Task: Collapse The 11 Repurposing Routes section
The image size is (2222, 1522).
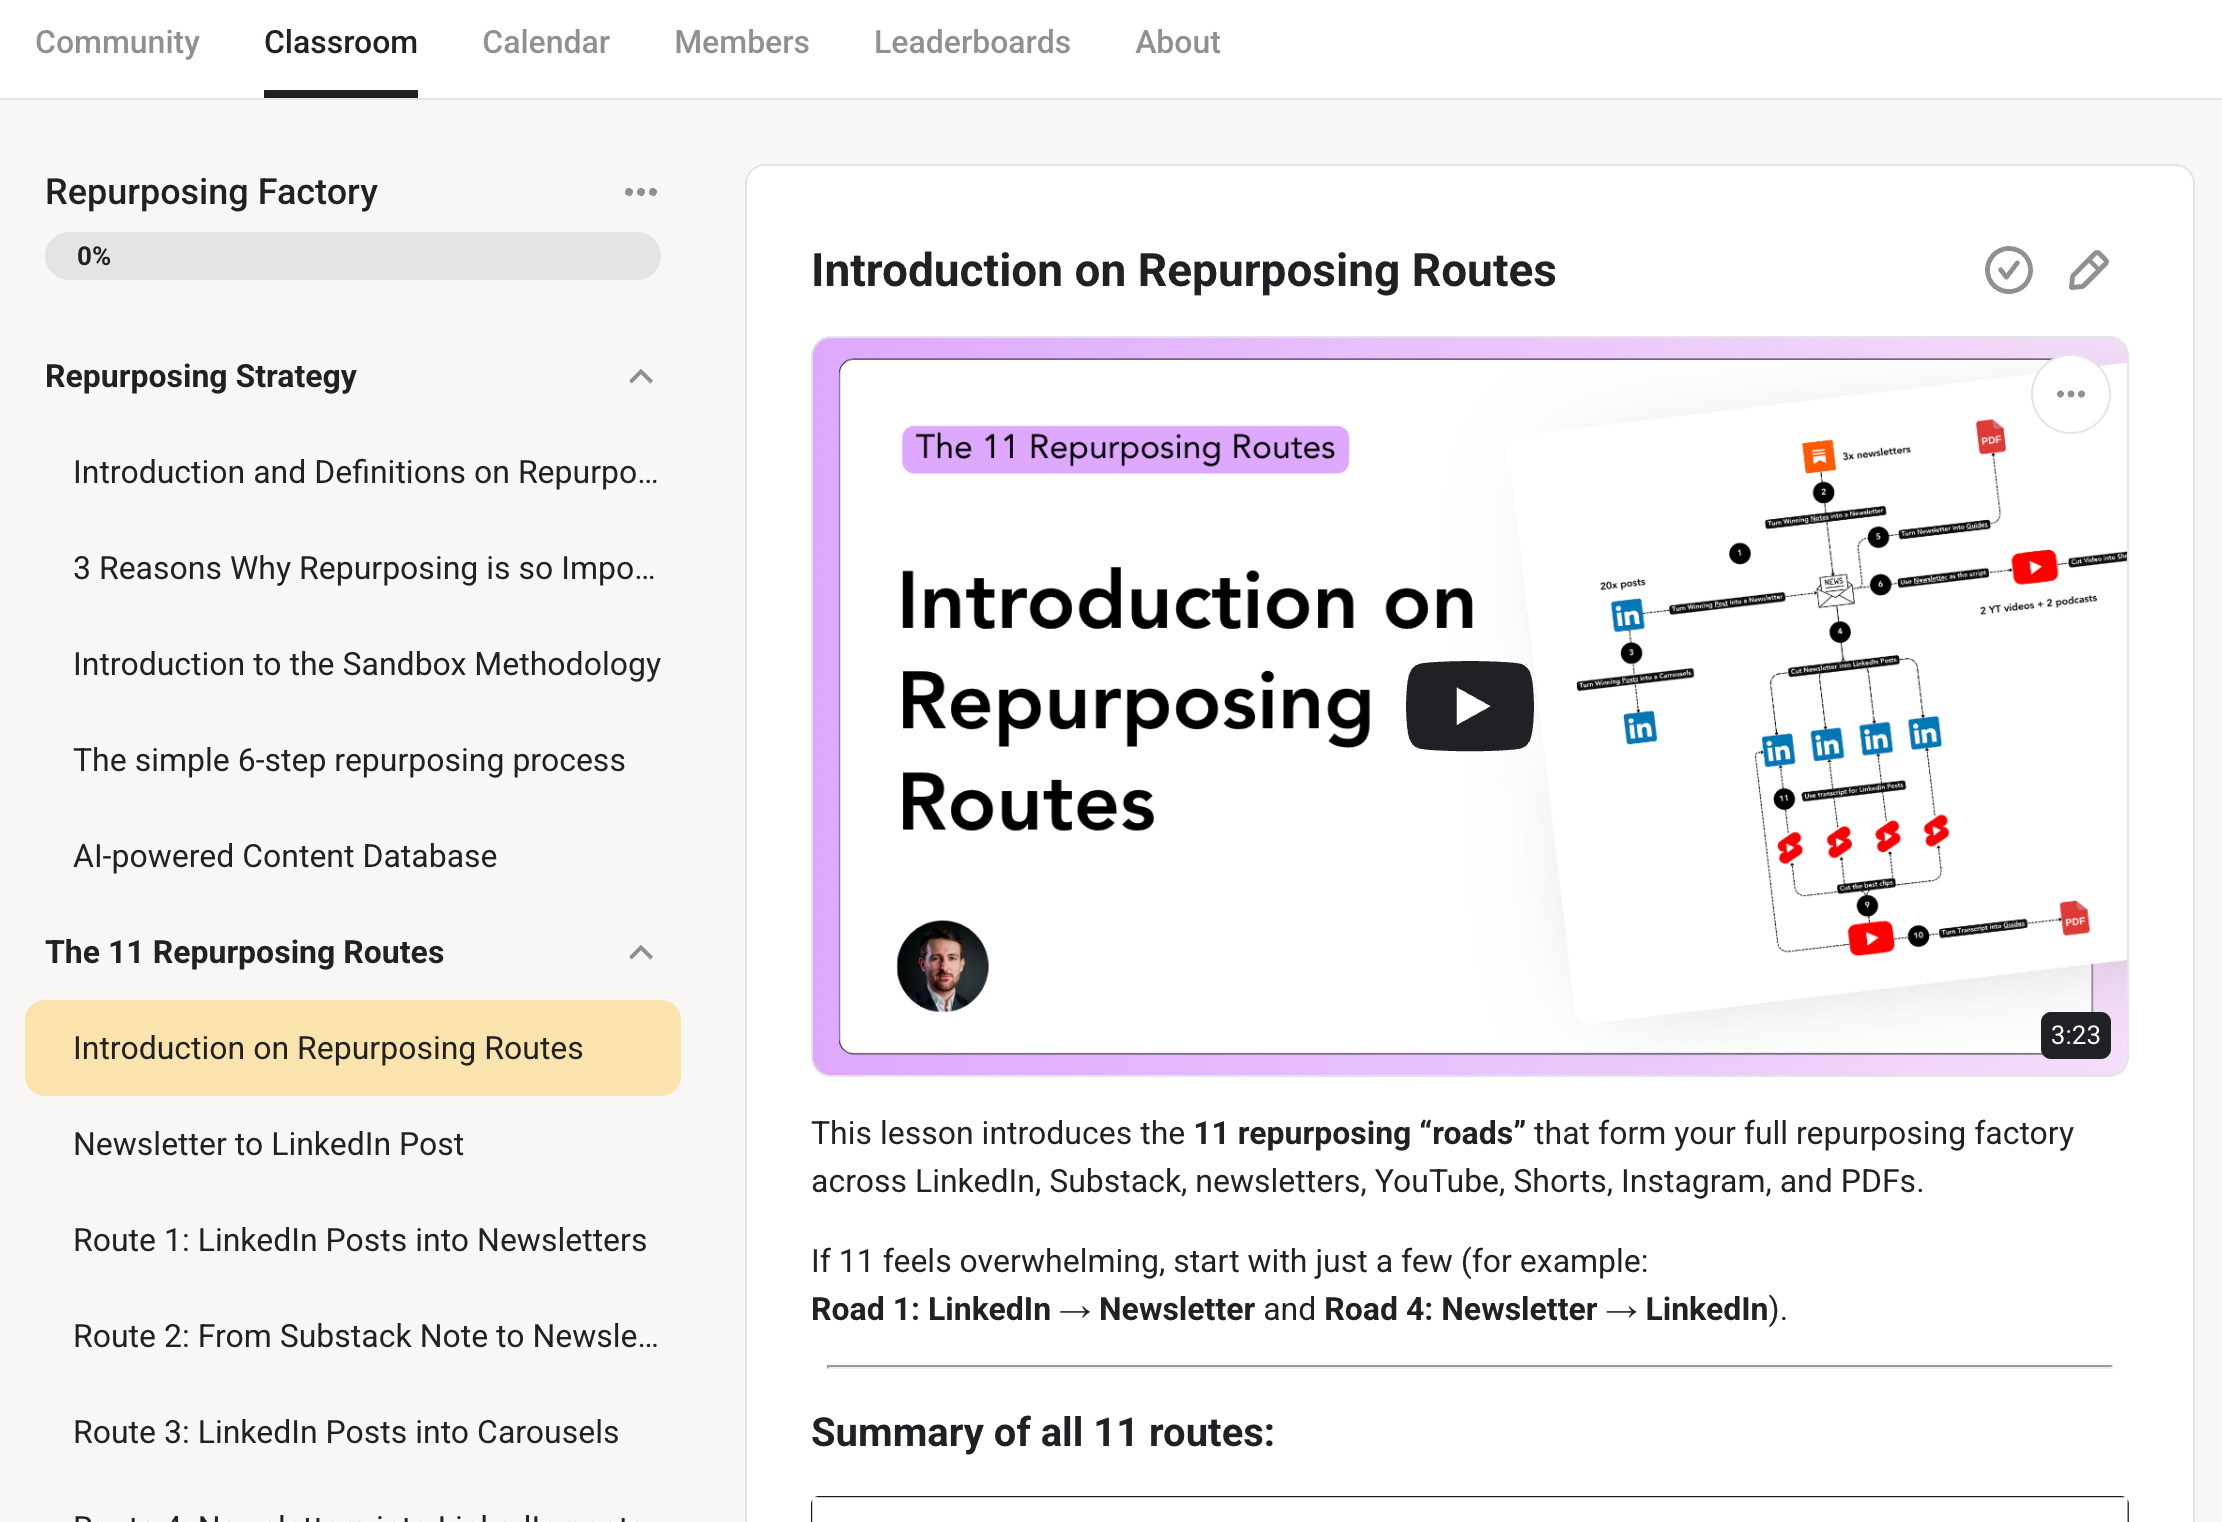Action: (640, 953)
